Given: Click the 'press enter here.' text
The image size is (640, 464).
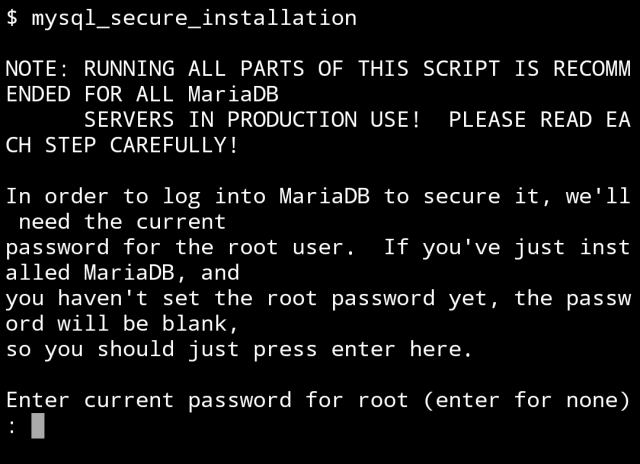Looking at the screenshot, I should 363,349.
